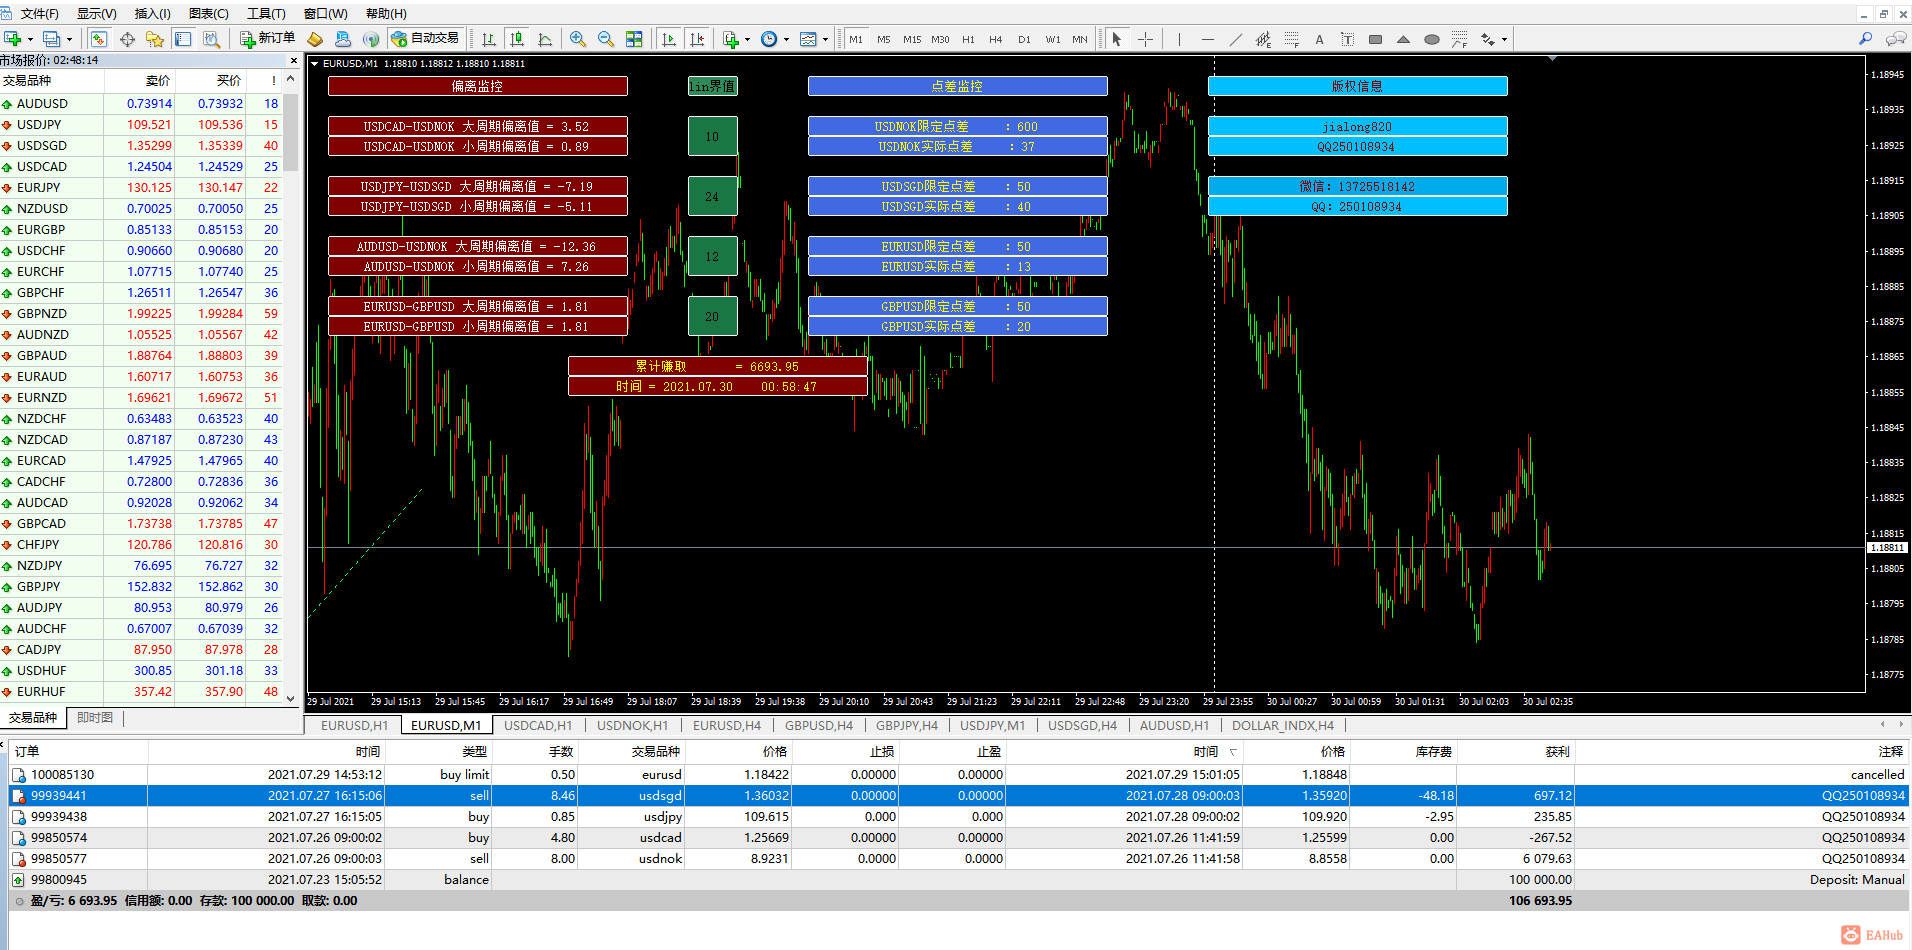Image resolution: width=1912 pixels, height=950 pixels.
Task: Switch to the USDCAD,H1 chart tab
Action: pos(538,725)
